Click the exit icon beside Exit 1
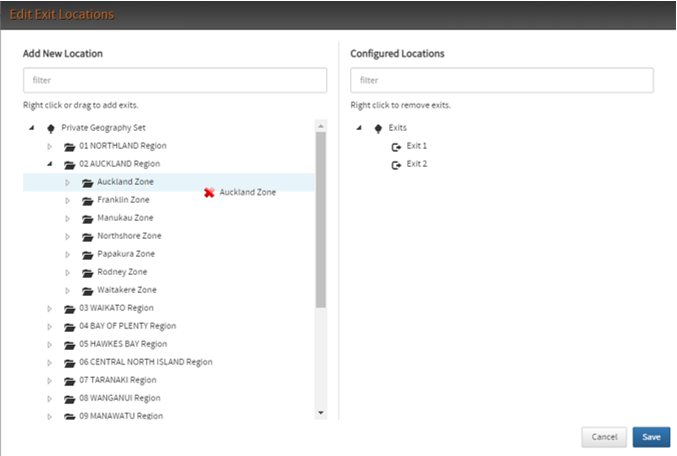The image size is (677, 456). coord(396,147)
